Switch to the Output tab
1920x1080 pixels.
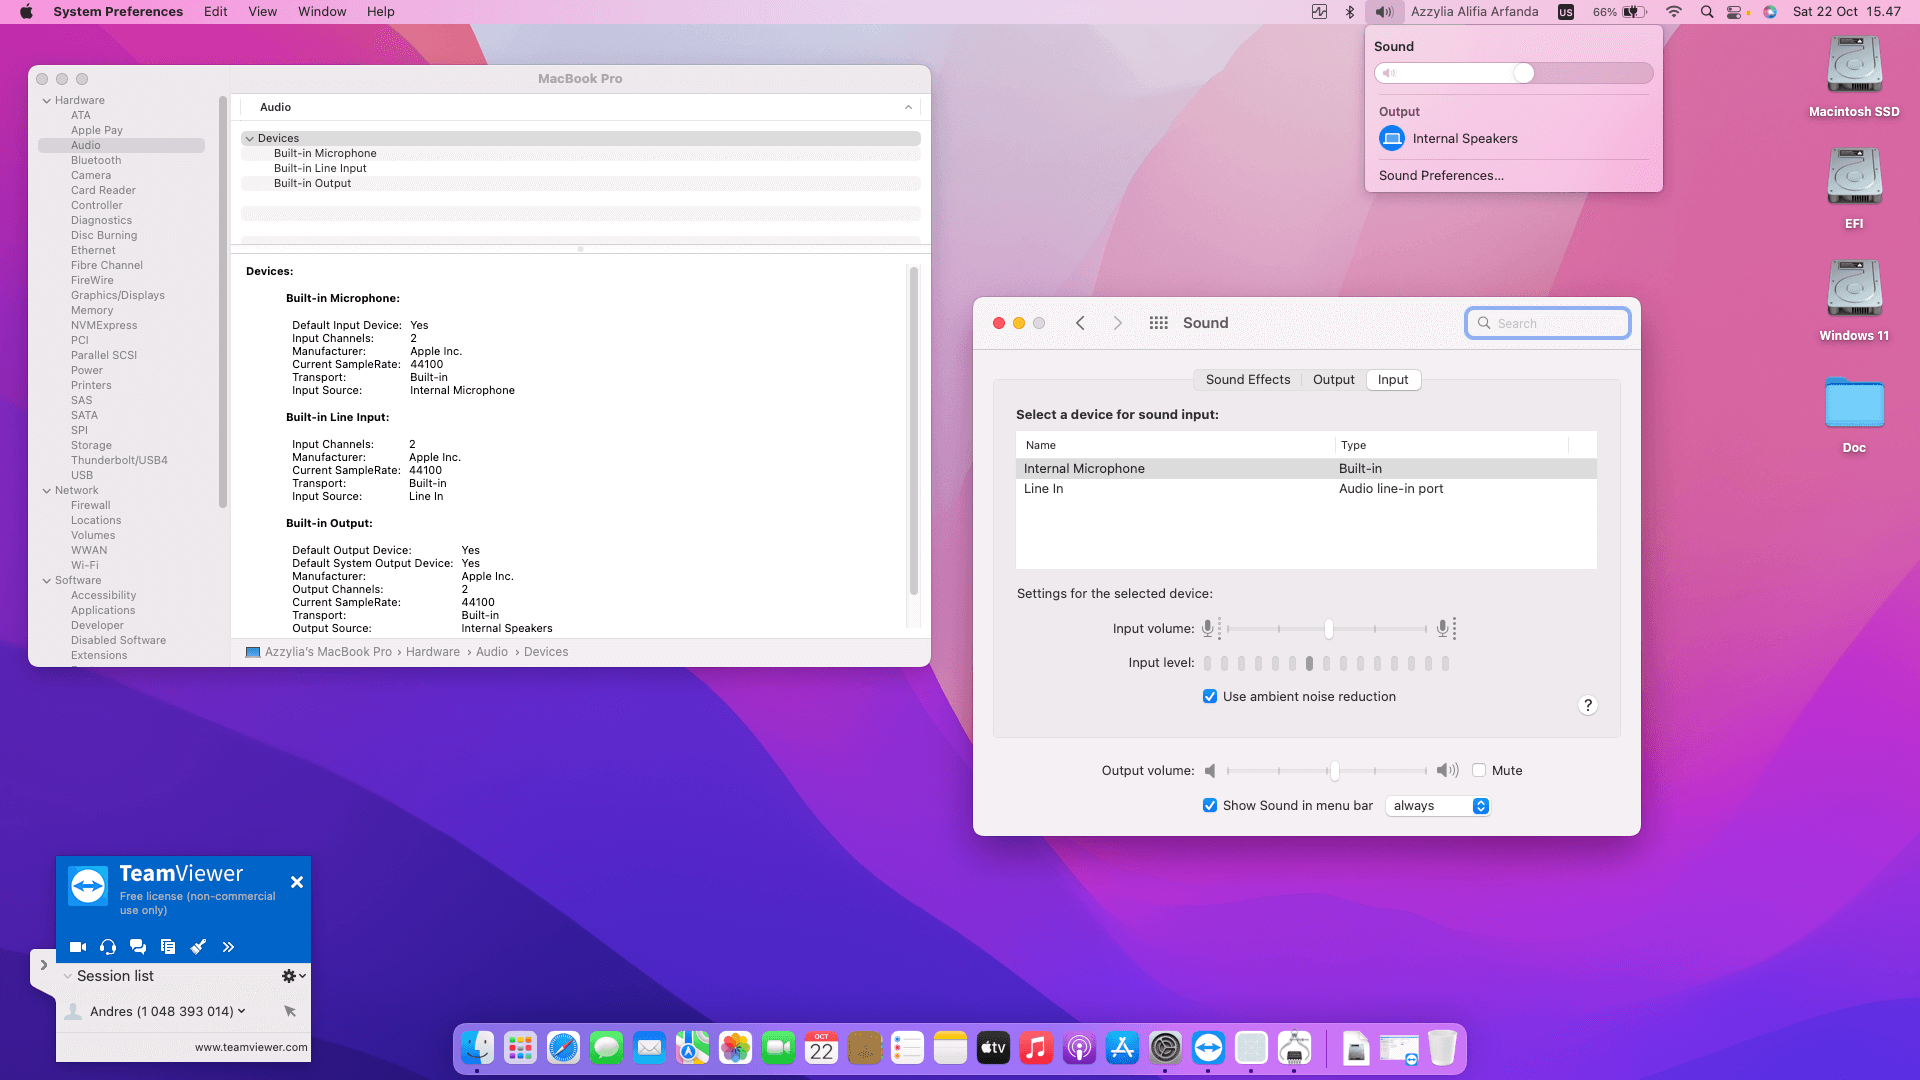click(x=1333, y=380)
